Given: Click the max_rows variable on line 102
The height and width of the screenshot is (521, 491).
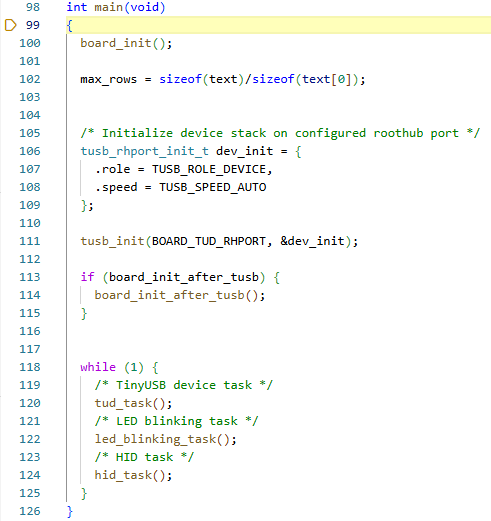Looking at the screenshot, I should tap(109, 79).
